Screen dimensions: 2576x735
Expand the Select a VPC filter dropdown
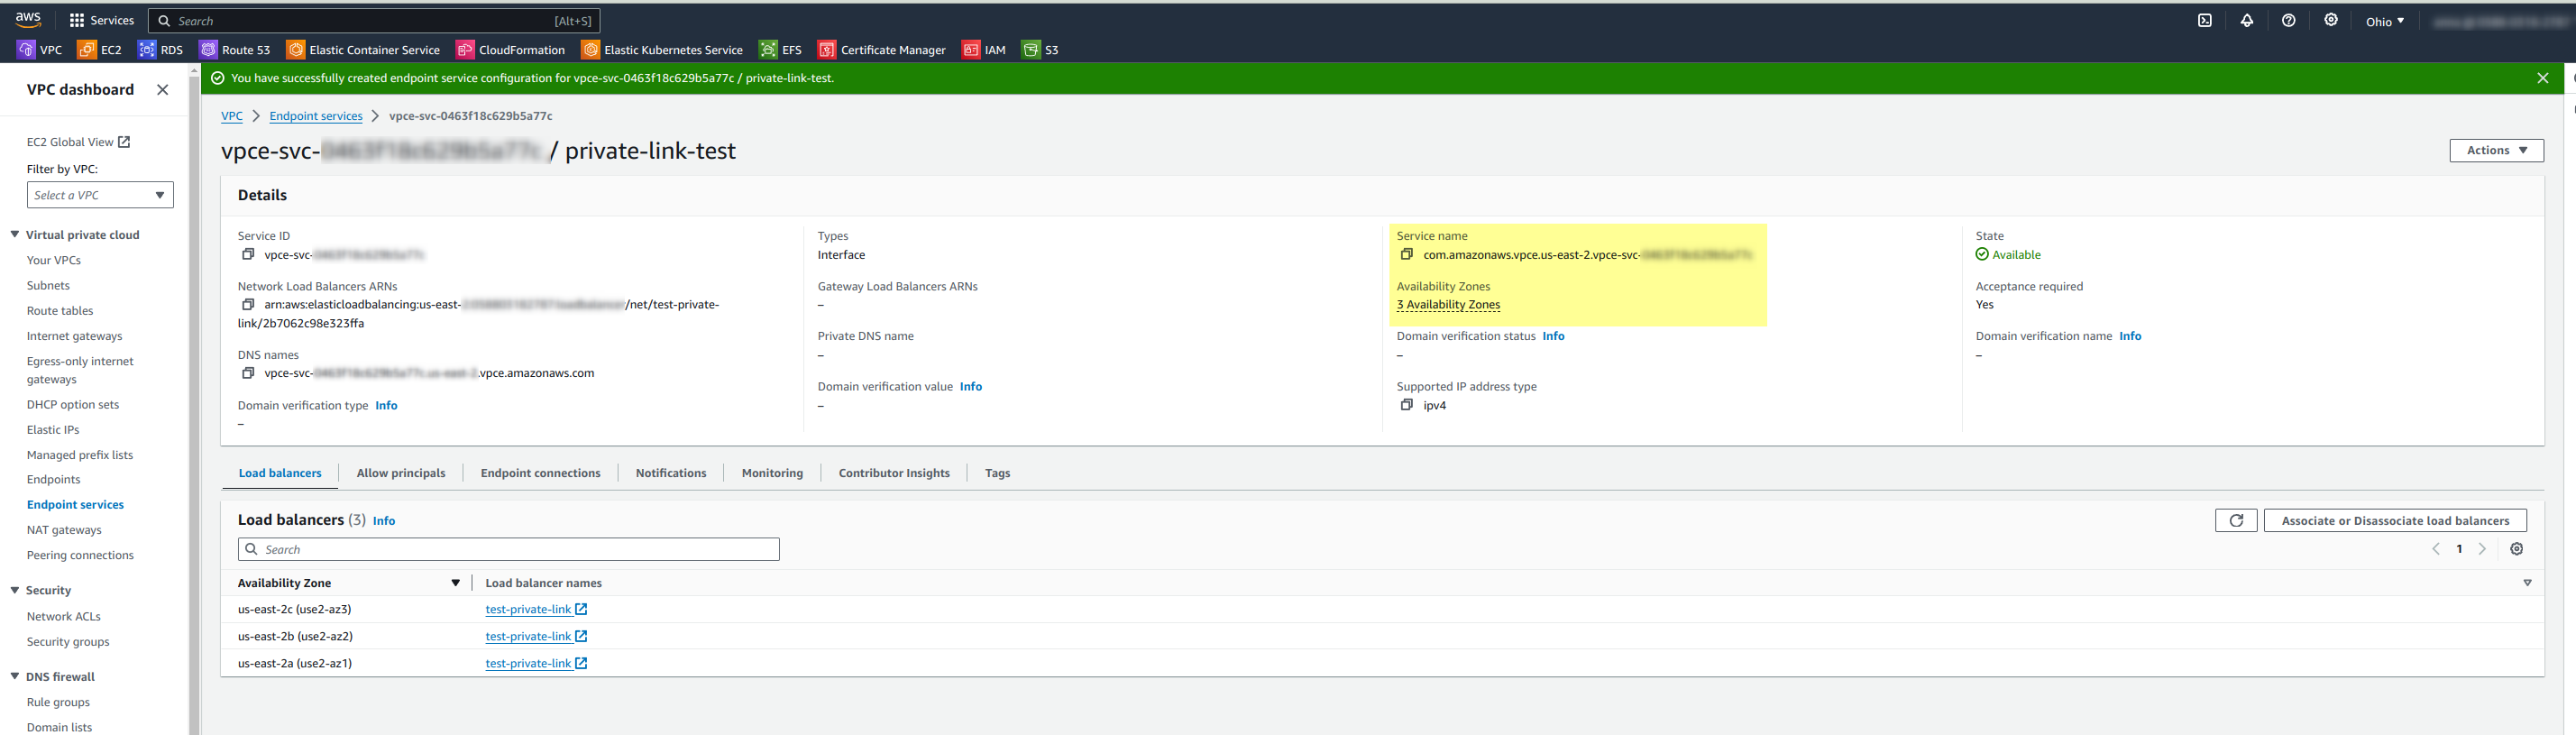(100, 195)
